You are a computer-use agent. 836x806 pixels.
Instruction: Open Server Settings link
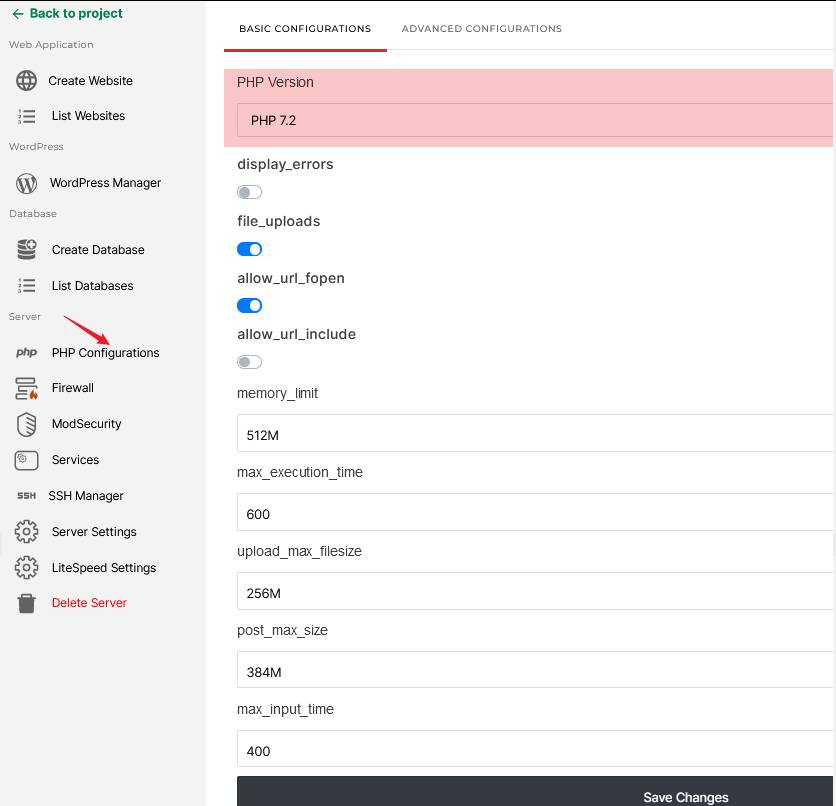[94, 531]
